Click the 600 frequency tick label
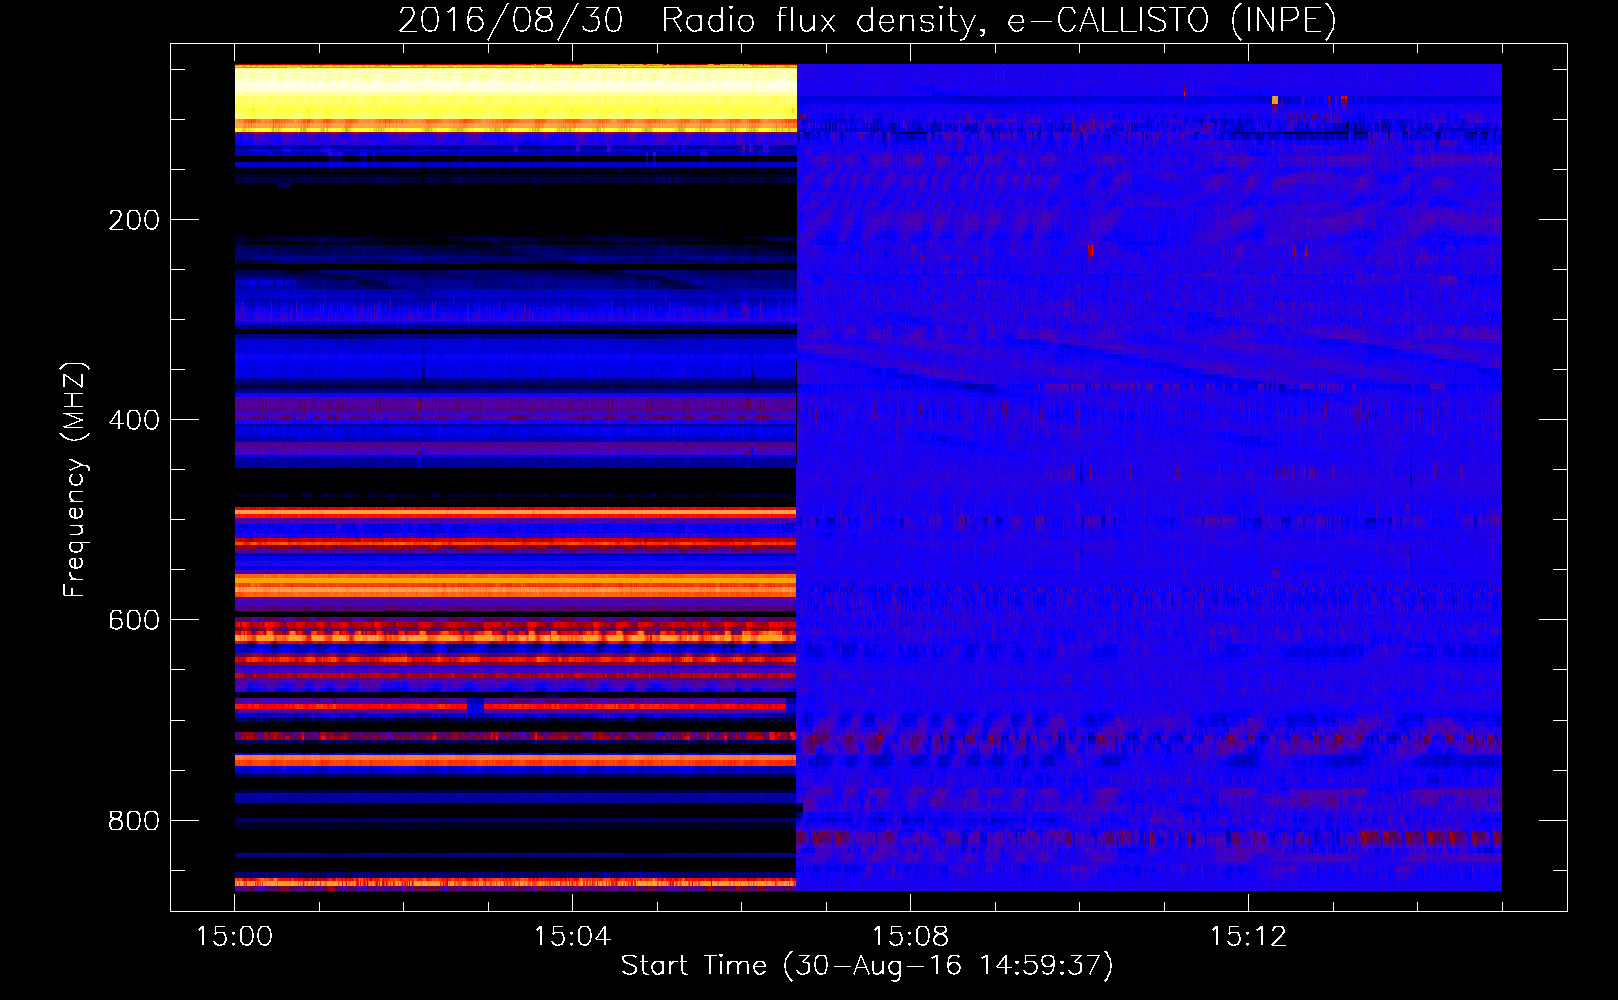Image resolution: width=1618 pixels, height=1000 pixels. point(134,620)
